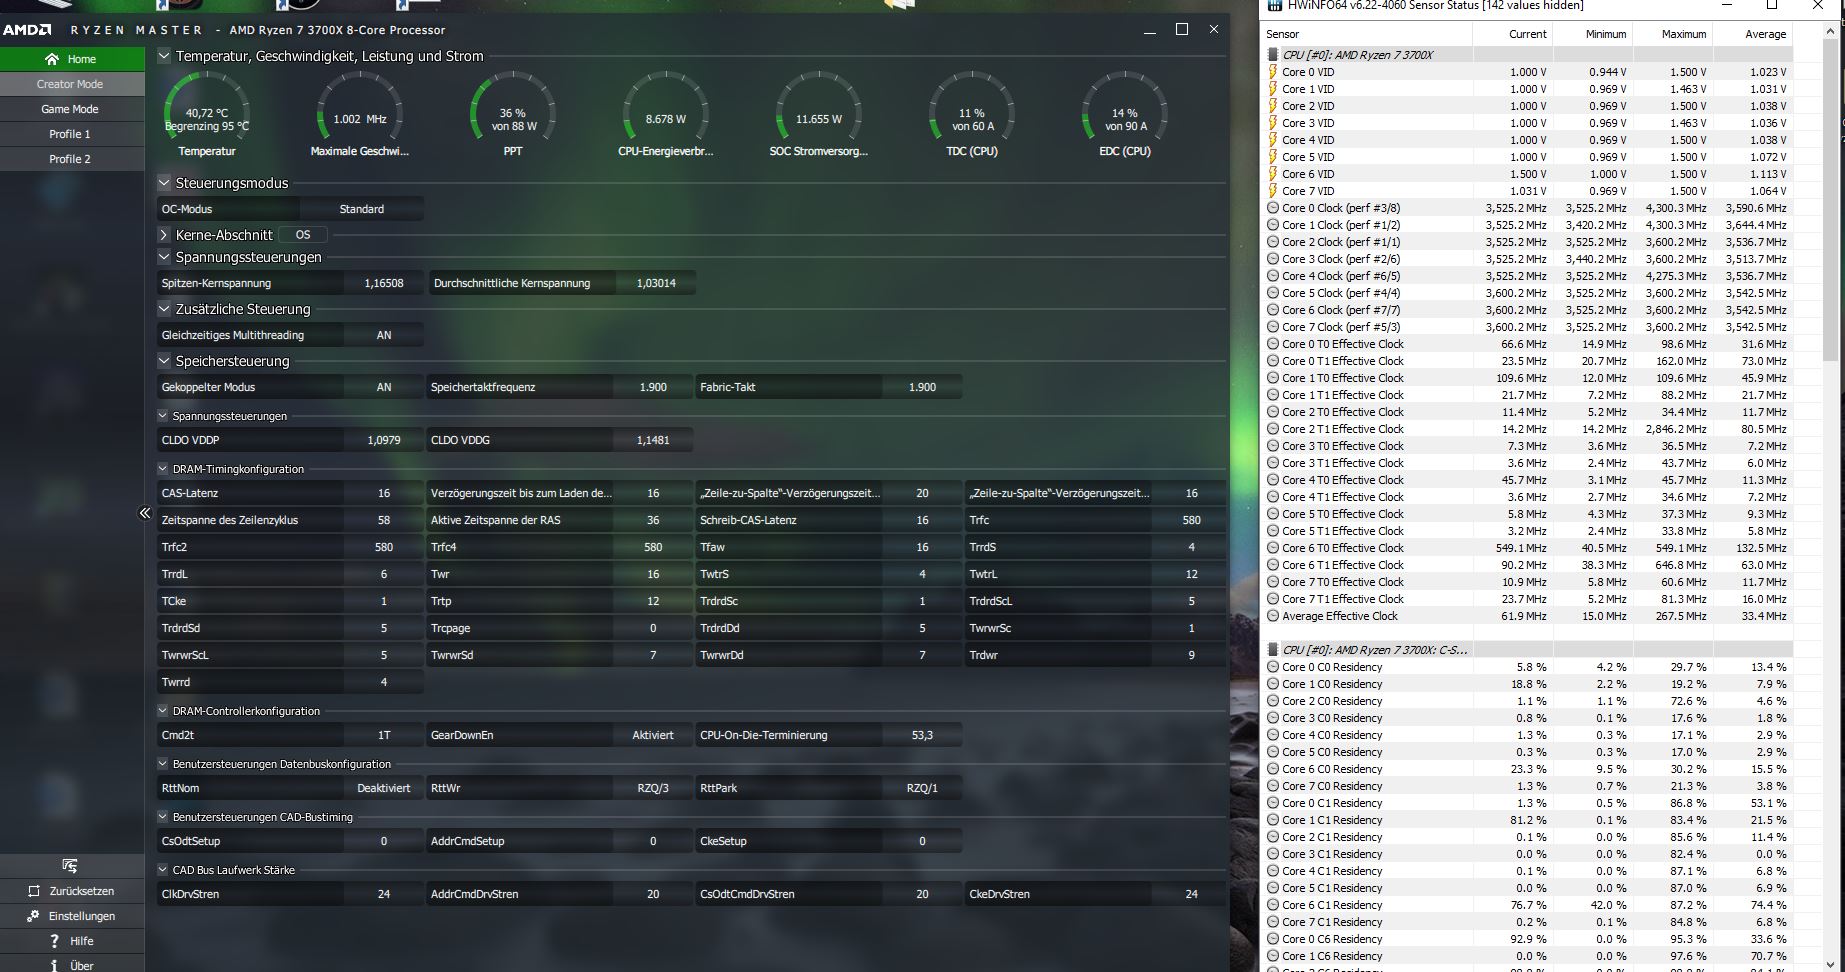Click the Zurücksetzen label
1845x972 pixels.
click(82, 891)
